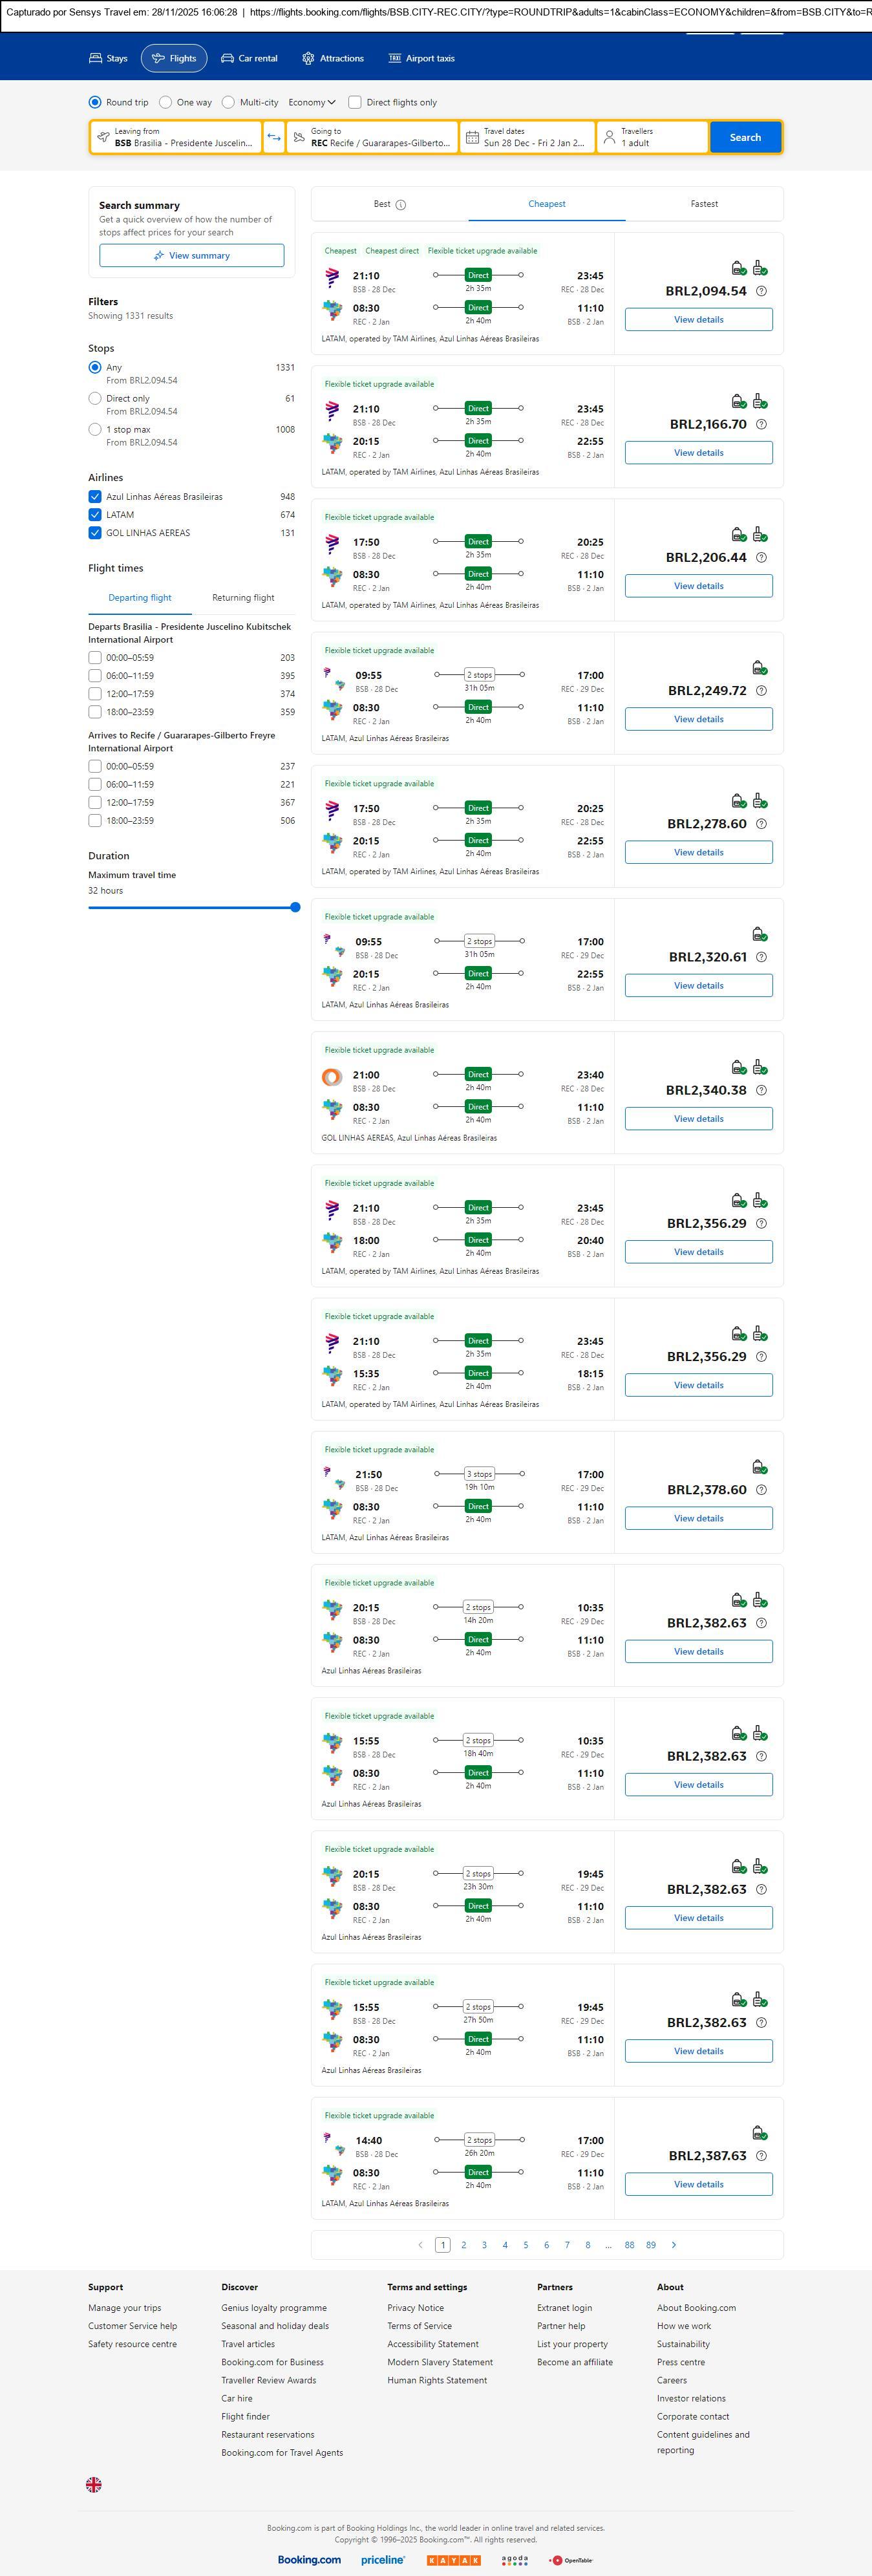Open the Economy cabin class dropdown
872x2576 pixels.
(311, 102)
